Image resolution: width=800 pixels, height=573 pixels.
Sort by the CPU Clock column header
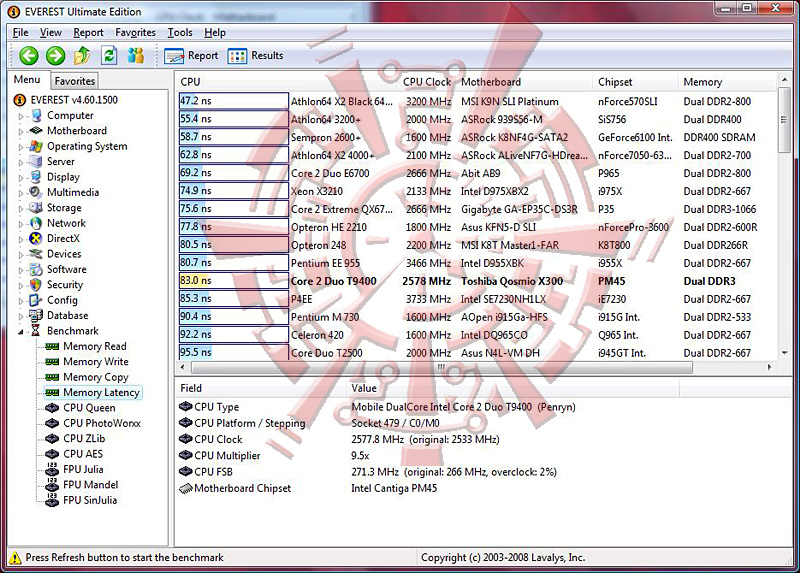(x=427, y=82)
